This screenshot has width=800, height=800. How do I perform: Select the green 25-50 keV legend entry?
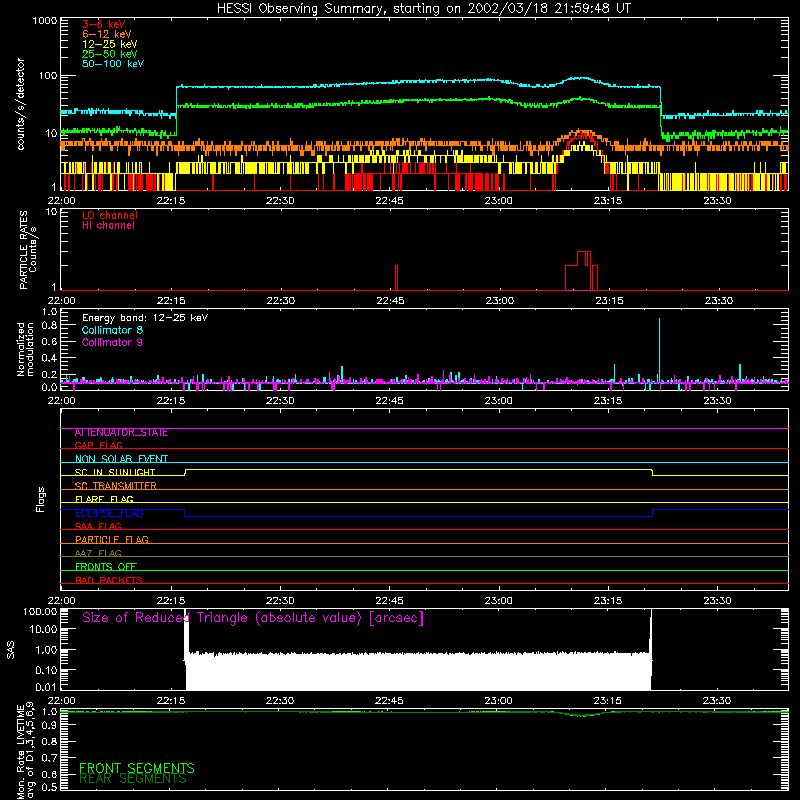(x=110, y=54)
